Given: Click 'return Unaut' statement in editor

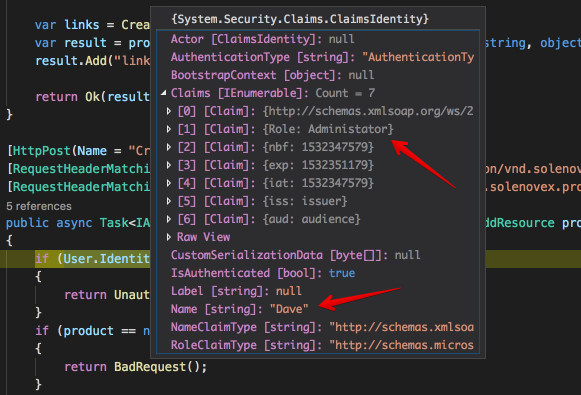Looking at the screenshot, I should pyautogui.click(x=107, y=295).
